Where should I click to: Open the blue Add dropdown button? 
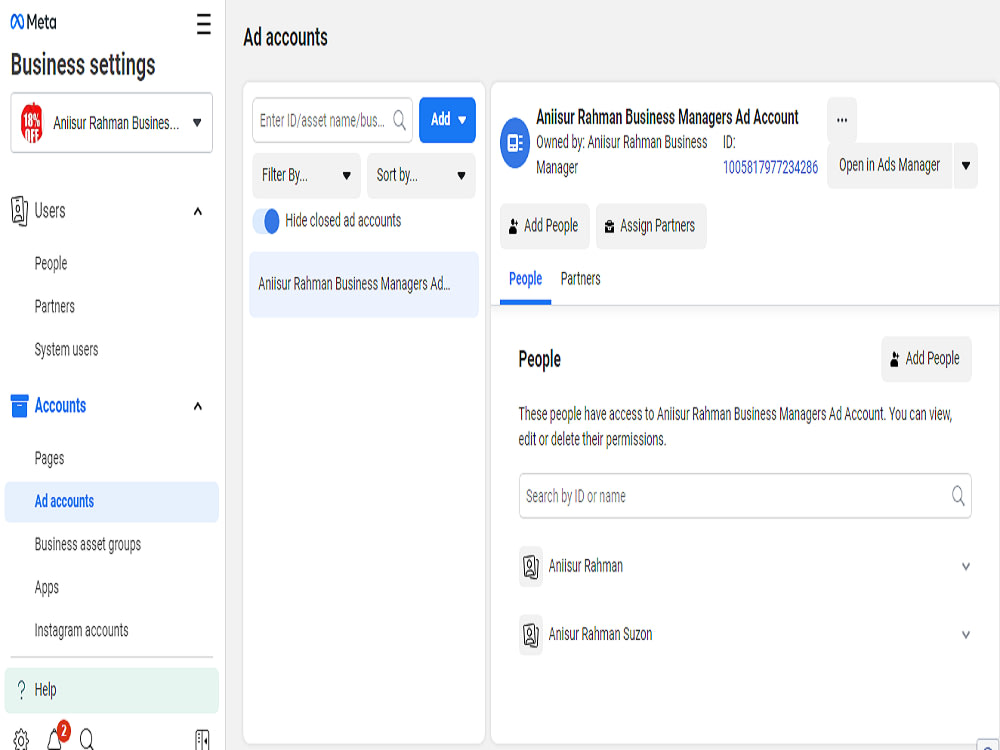pos(447,120)
